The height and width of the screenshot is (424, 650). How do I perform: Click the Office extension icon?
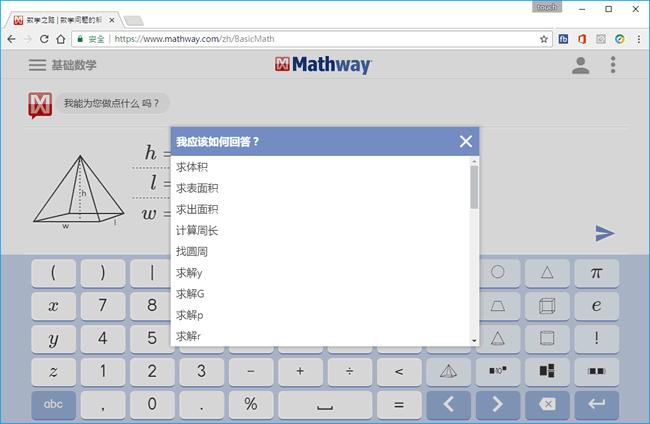(x=582, y=39)
